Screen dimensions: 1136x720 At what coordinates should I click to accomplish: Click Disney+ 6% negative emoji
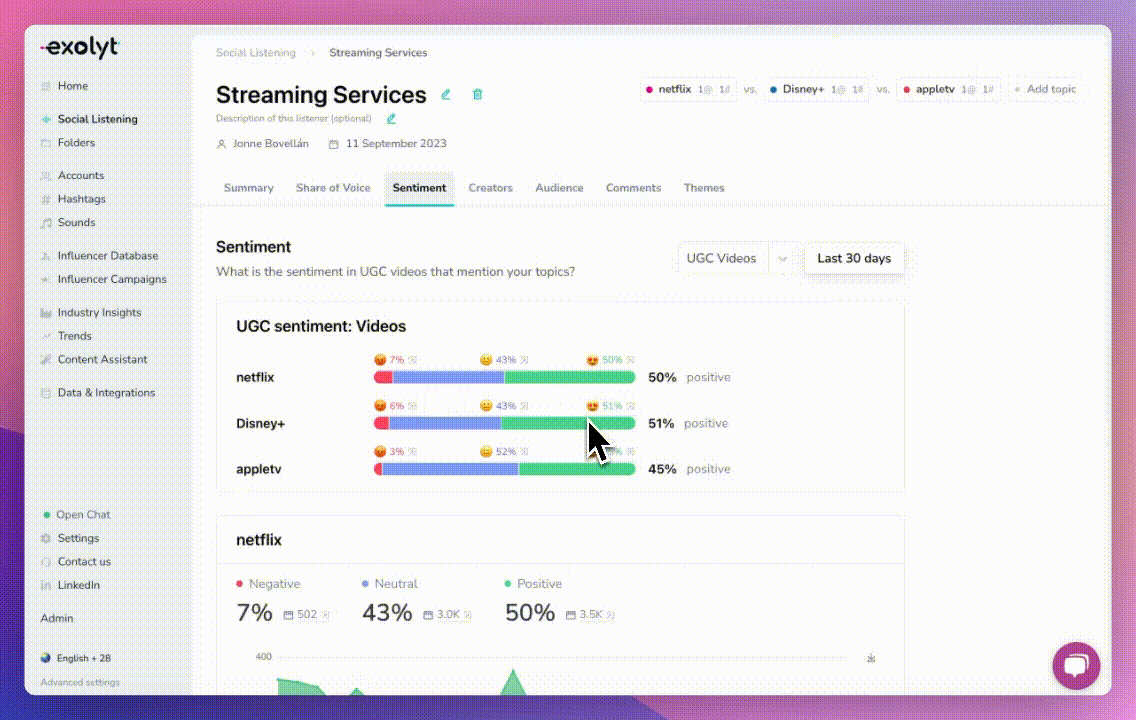(380, 406)
